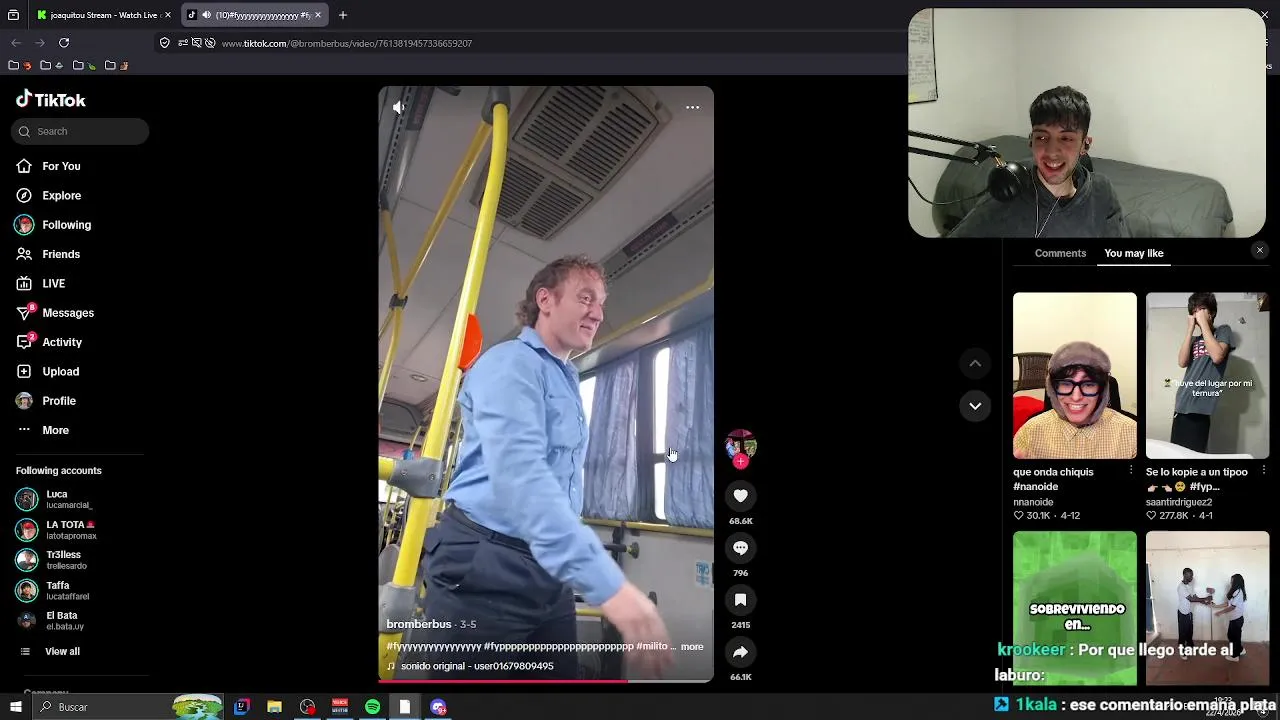The width and height of the screenshot is (1280, 720).
Task: Open Spotify from the taskbar
Action: [372, 707]
